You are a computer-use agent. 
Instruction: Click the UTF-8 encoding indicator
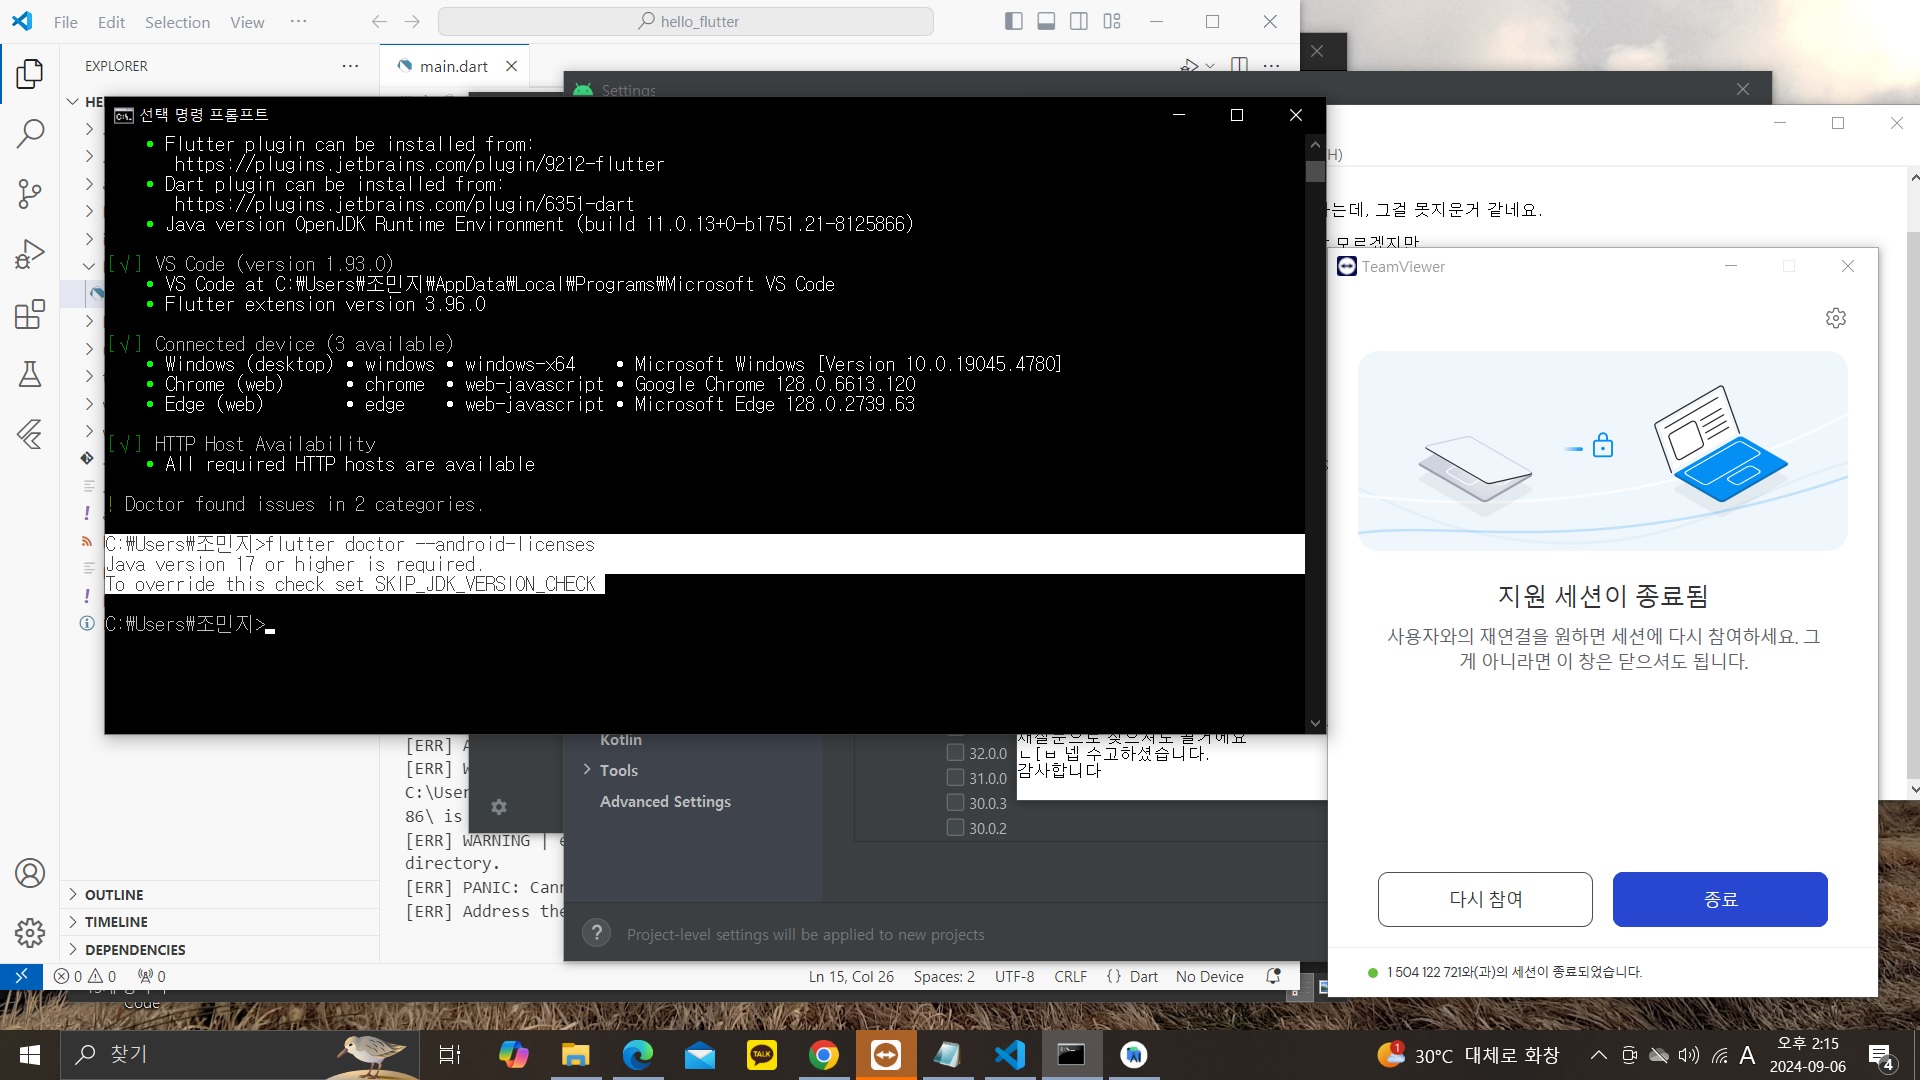click(x=1014, y=976)
